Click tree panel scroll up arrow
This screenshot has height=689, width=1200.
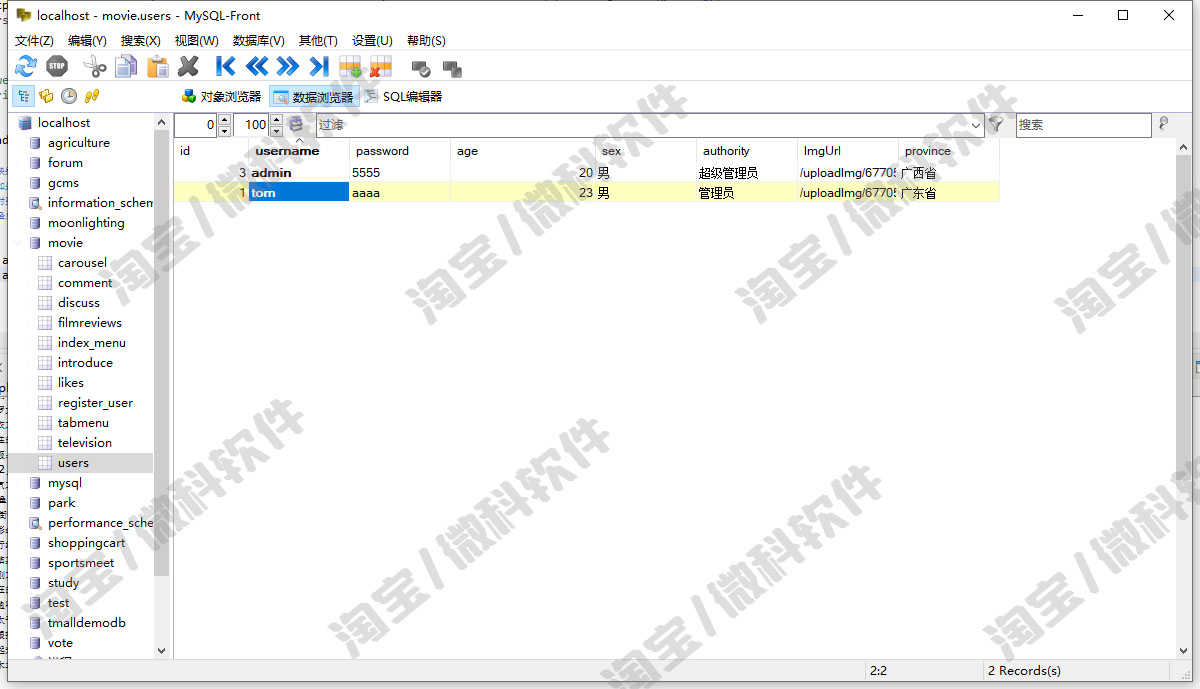[162, 121]
